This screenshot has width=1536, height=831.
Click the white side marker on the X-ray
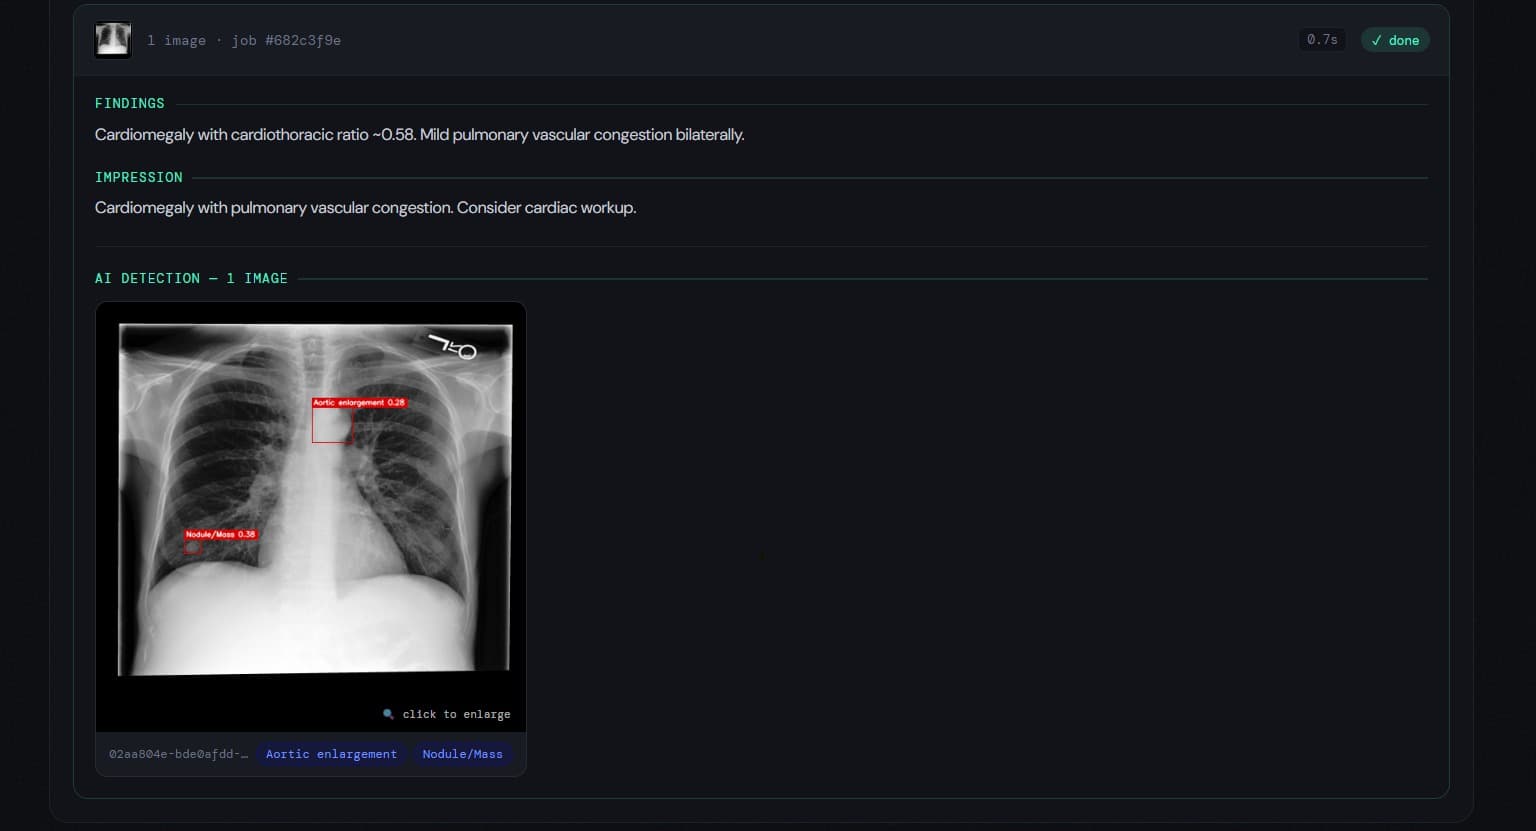click(453, 347)
